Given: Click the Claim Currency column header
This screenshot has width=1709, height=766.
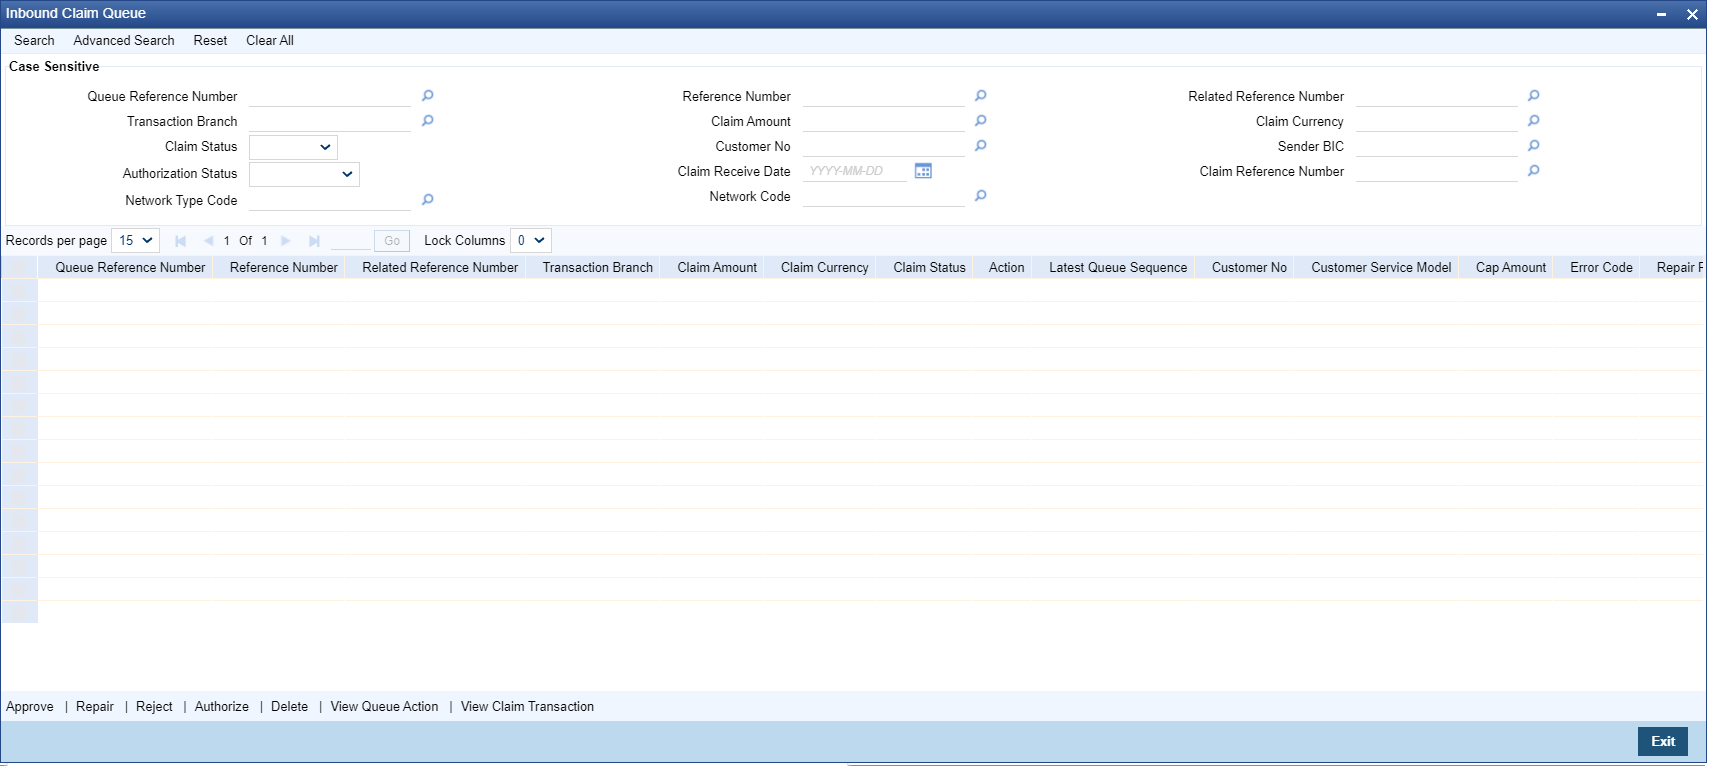Looking at the screenshot, I should point(825,268).
